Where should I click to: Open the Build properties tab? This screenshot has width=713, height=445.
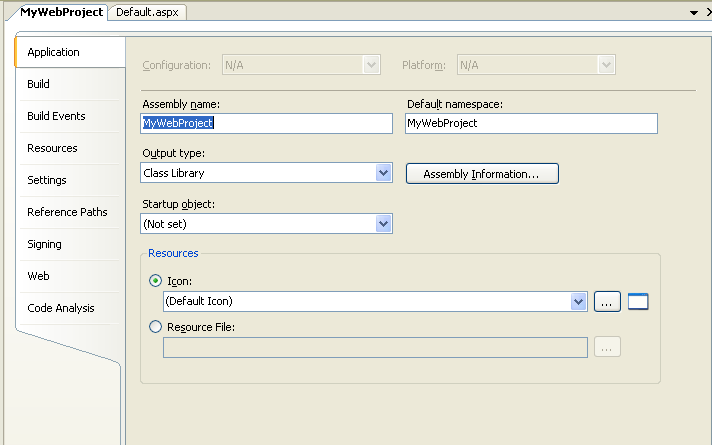(x=39, y=84)
